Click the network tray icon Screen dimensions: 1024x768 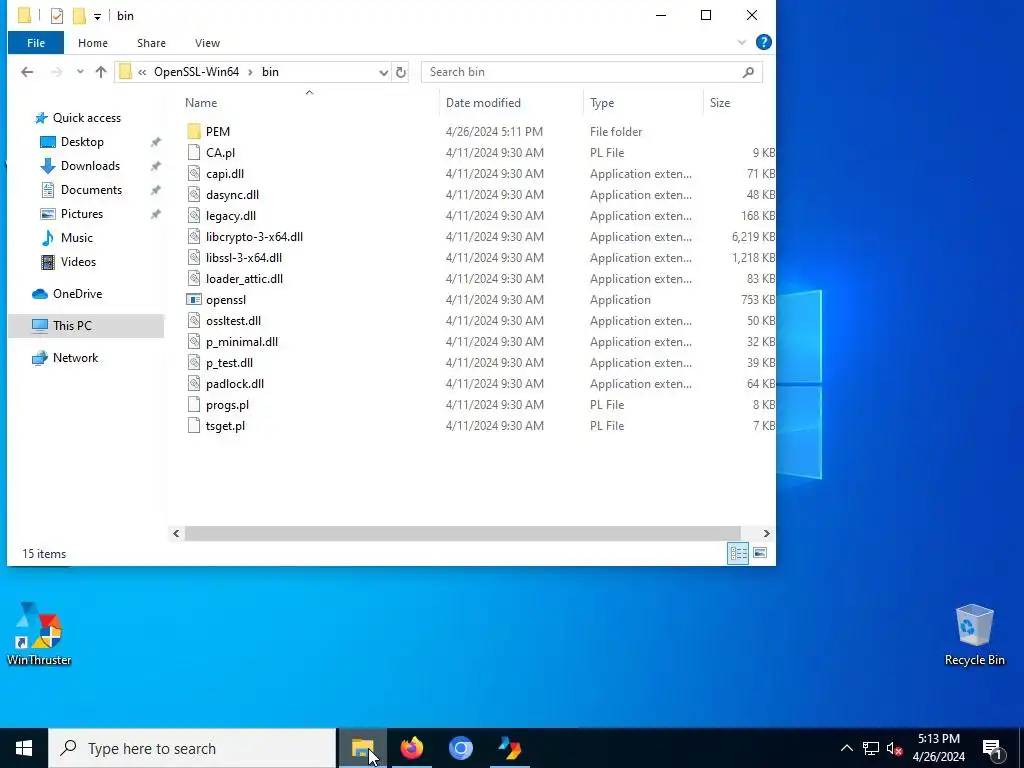point(871,748)
